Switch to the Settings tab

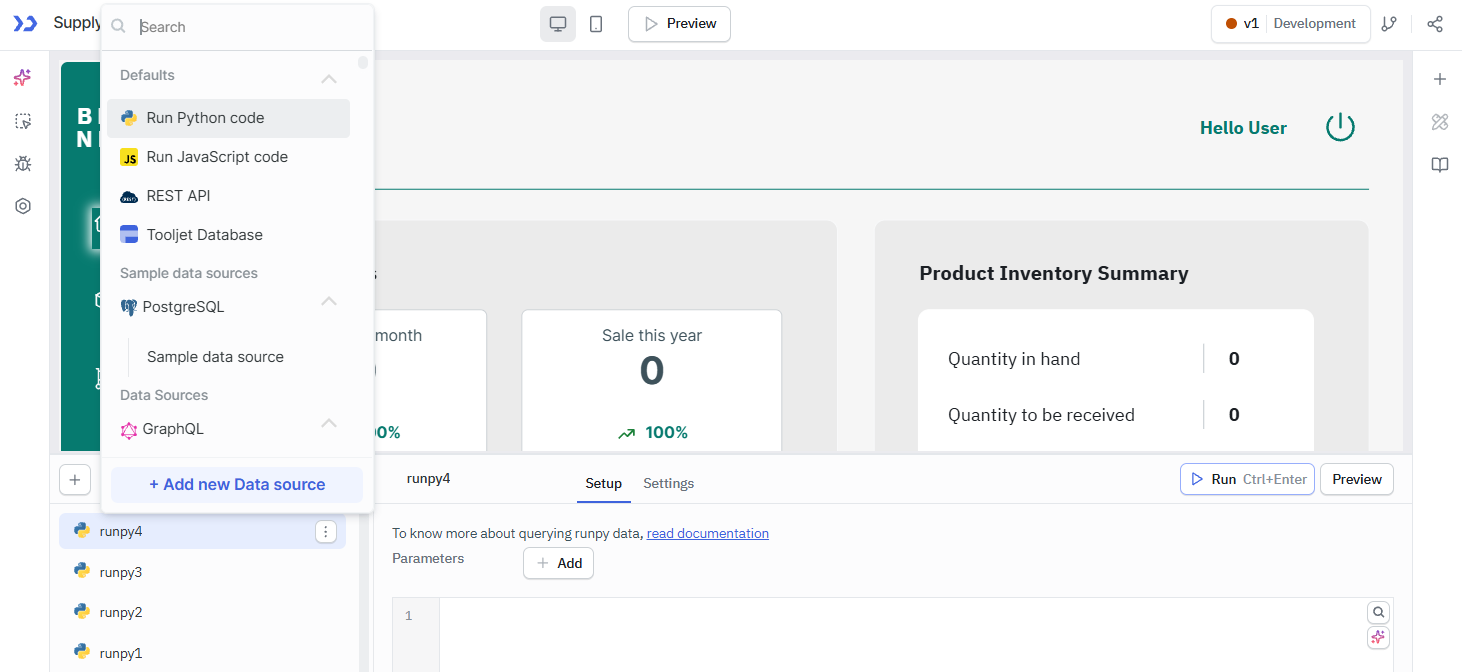[x=668, y=483]
